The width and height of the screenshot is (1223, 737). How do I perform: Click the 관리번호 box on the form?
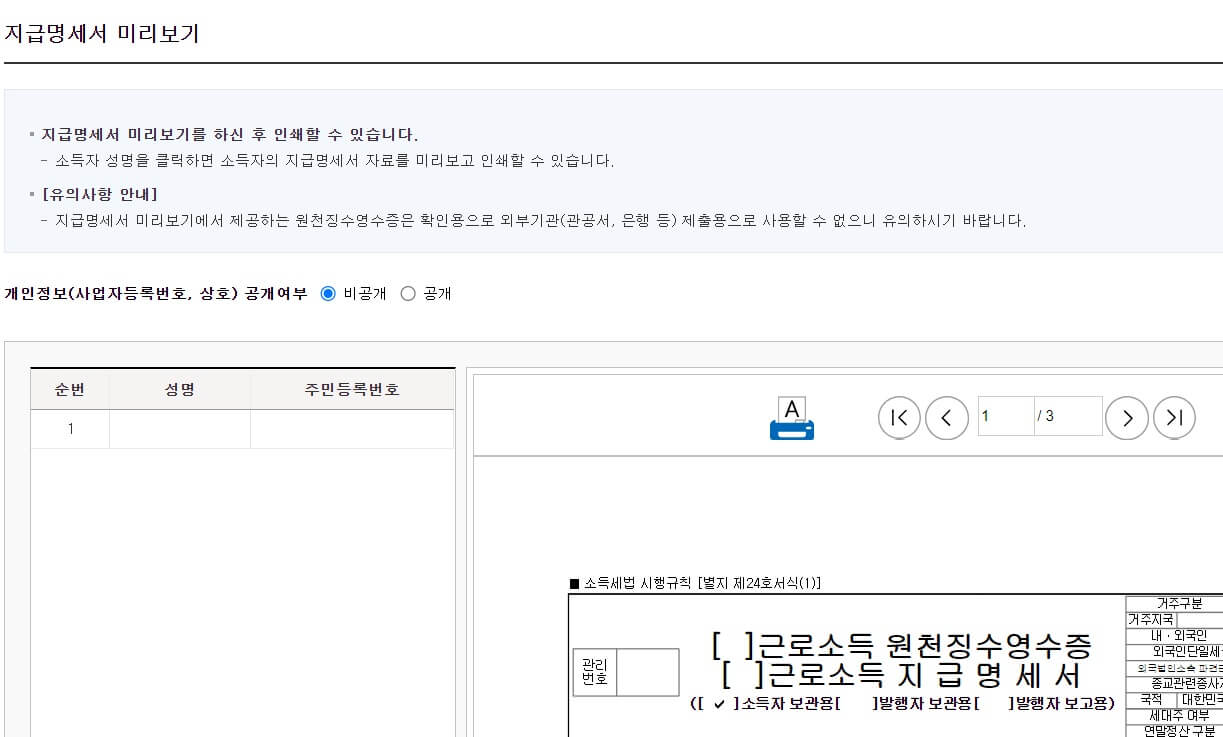[647, 669]
